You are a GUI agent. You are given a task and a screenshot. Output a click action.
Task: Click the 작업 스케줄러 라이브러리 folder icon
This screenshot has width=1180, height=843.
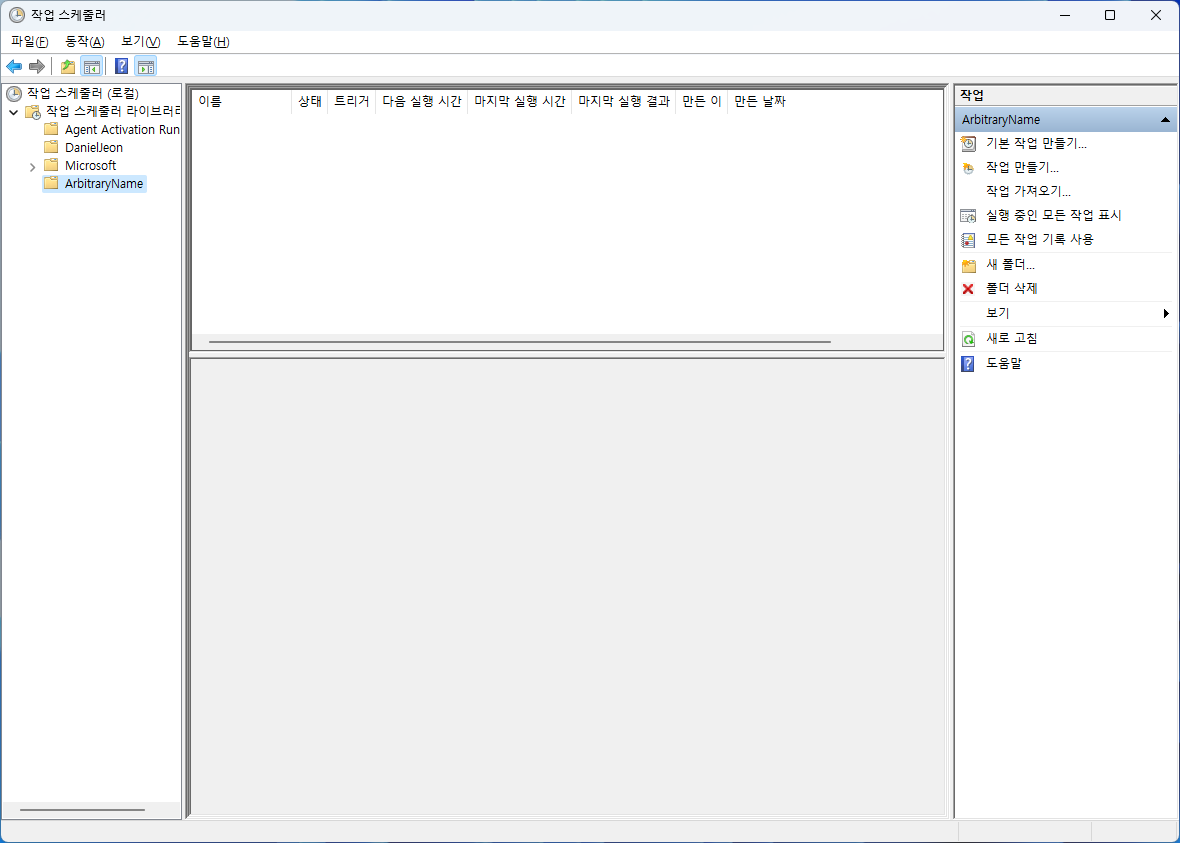[33, 111]
